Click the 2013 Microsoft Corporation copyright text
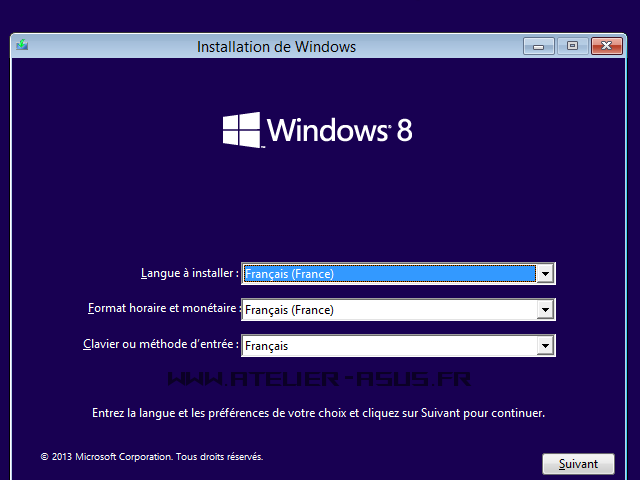Image resolution: width=640 pixels, height=480 pixels. coord(152,457)
